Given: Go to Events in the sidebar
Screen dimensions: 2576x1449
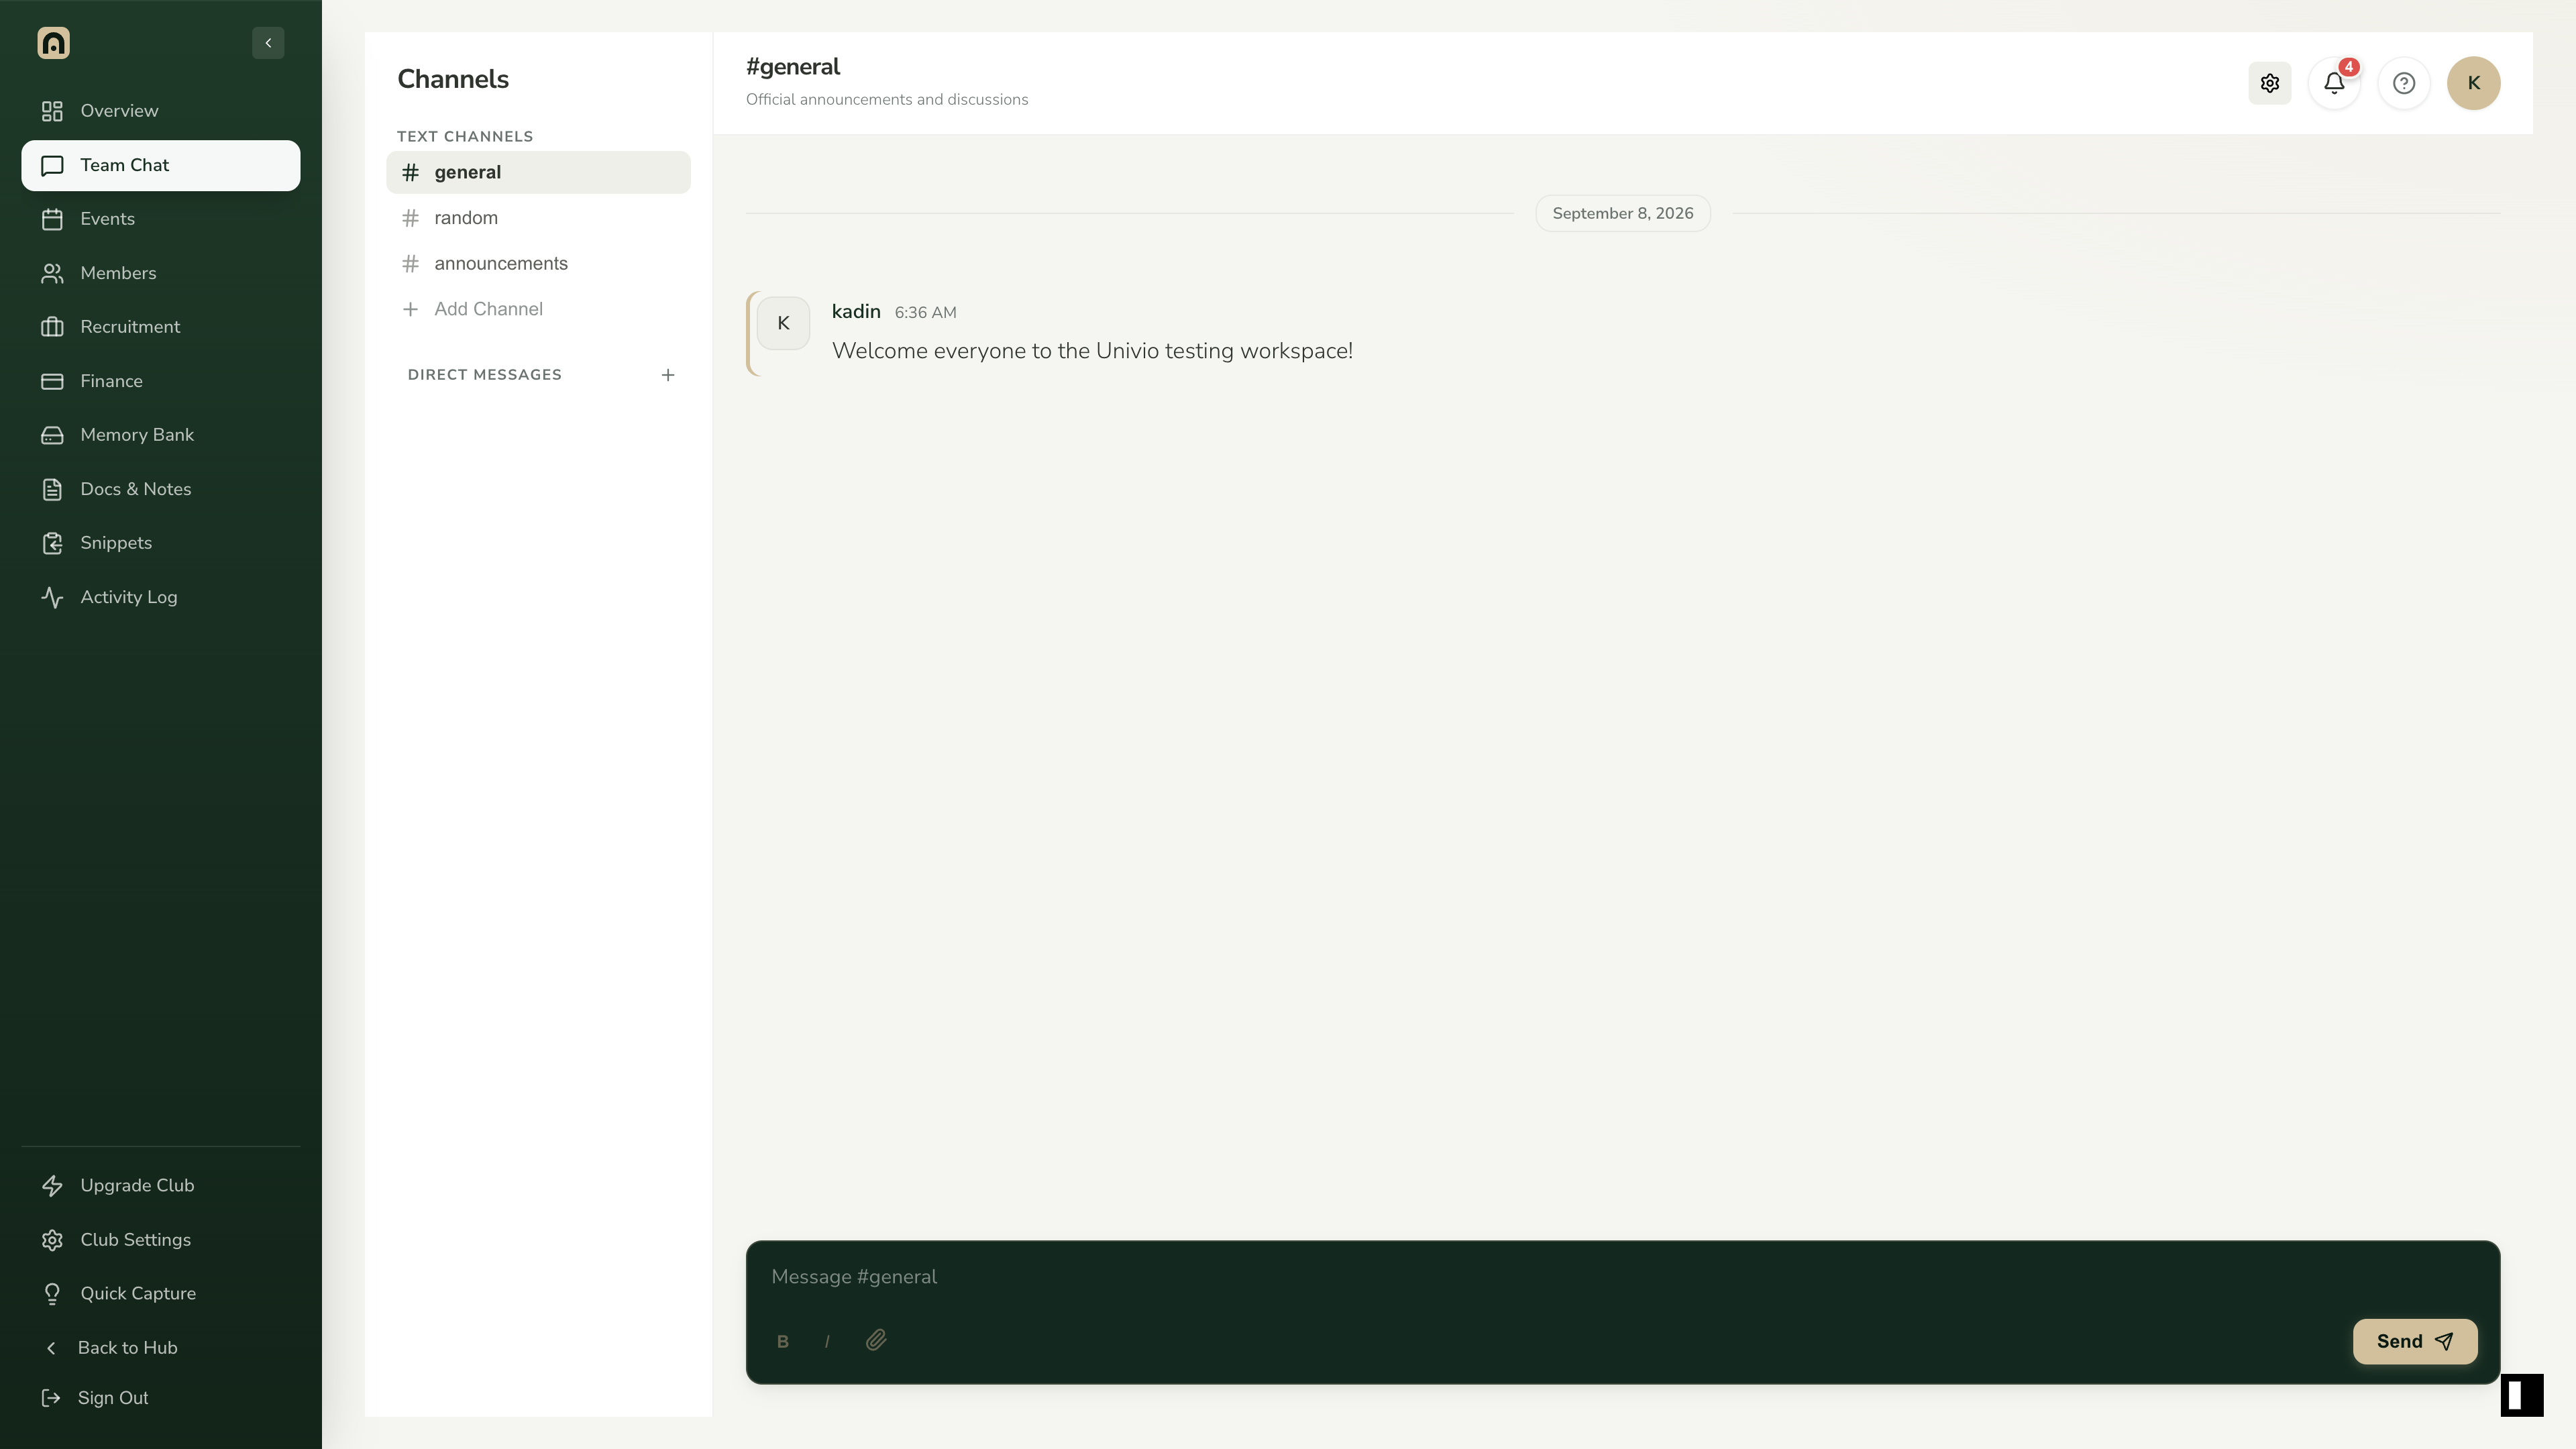Looking at the screenshot, I should (160, 219).
